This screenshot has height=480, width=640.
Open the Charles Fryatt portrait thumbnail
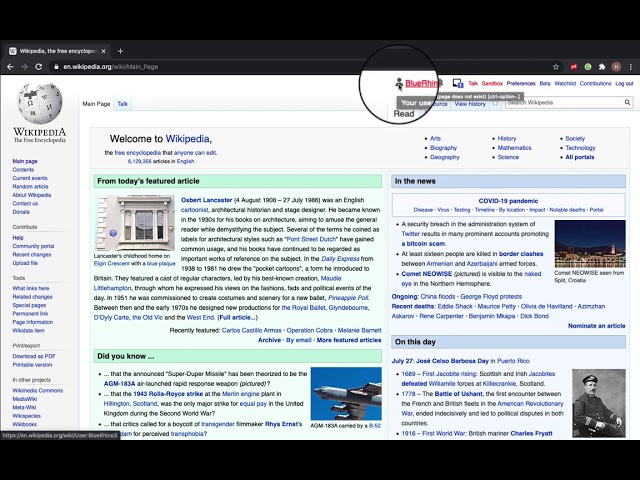click(x=599, y=403)
